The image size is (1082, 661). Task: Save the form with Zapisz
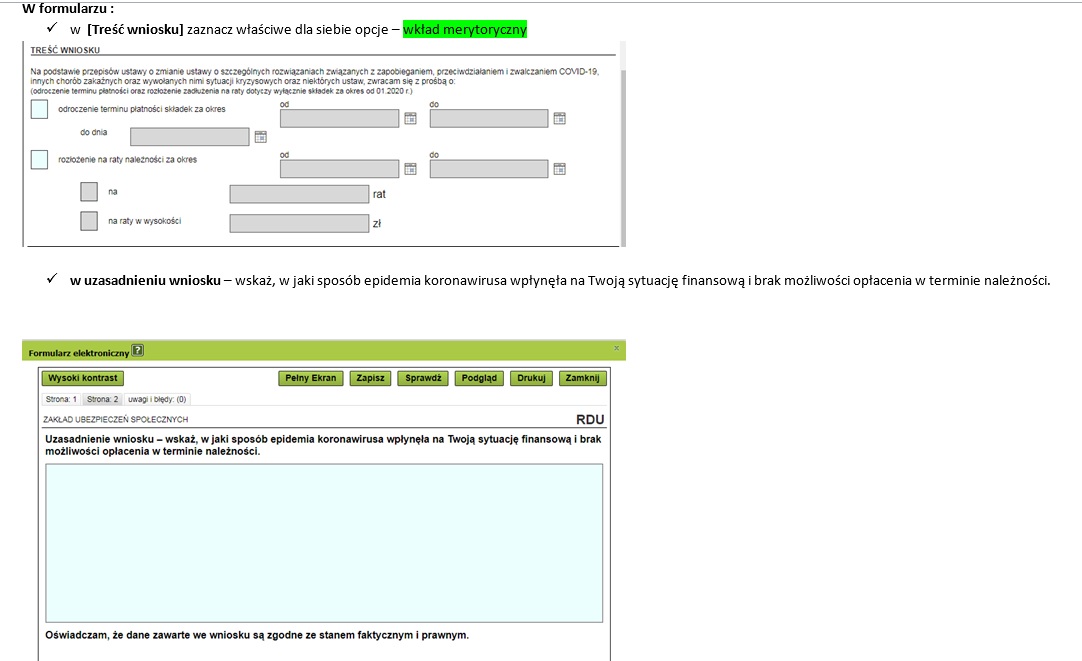click(371, 378)
